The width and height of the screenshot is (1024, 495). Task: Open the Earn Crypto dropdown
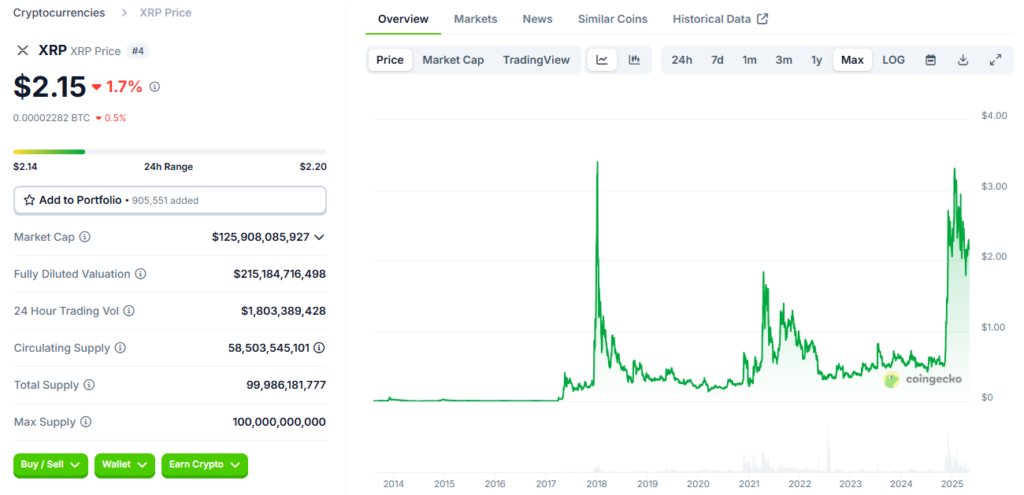point(204,465)
